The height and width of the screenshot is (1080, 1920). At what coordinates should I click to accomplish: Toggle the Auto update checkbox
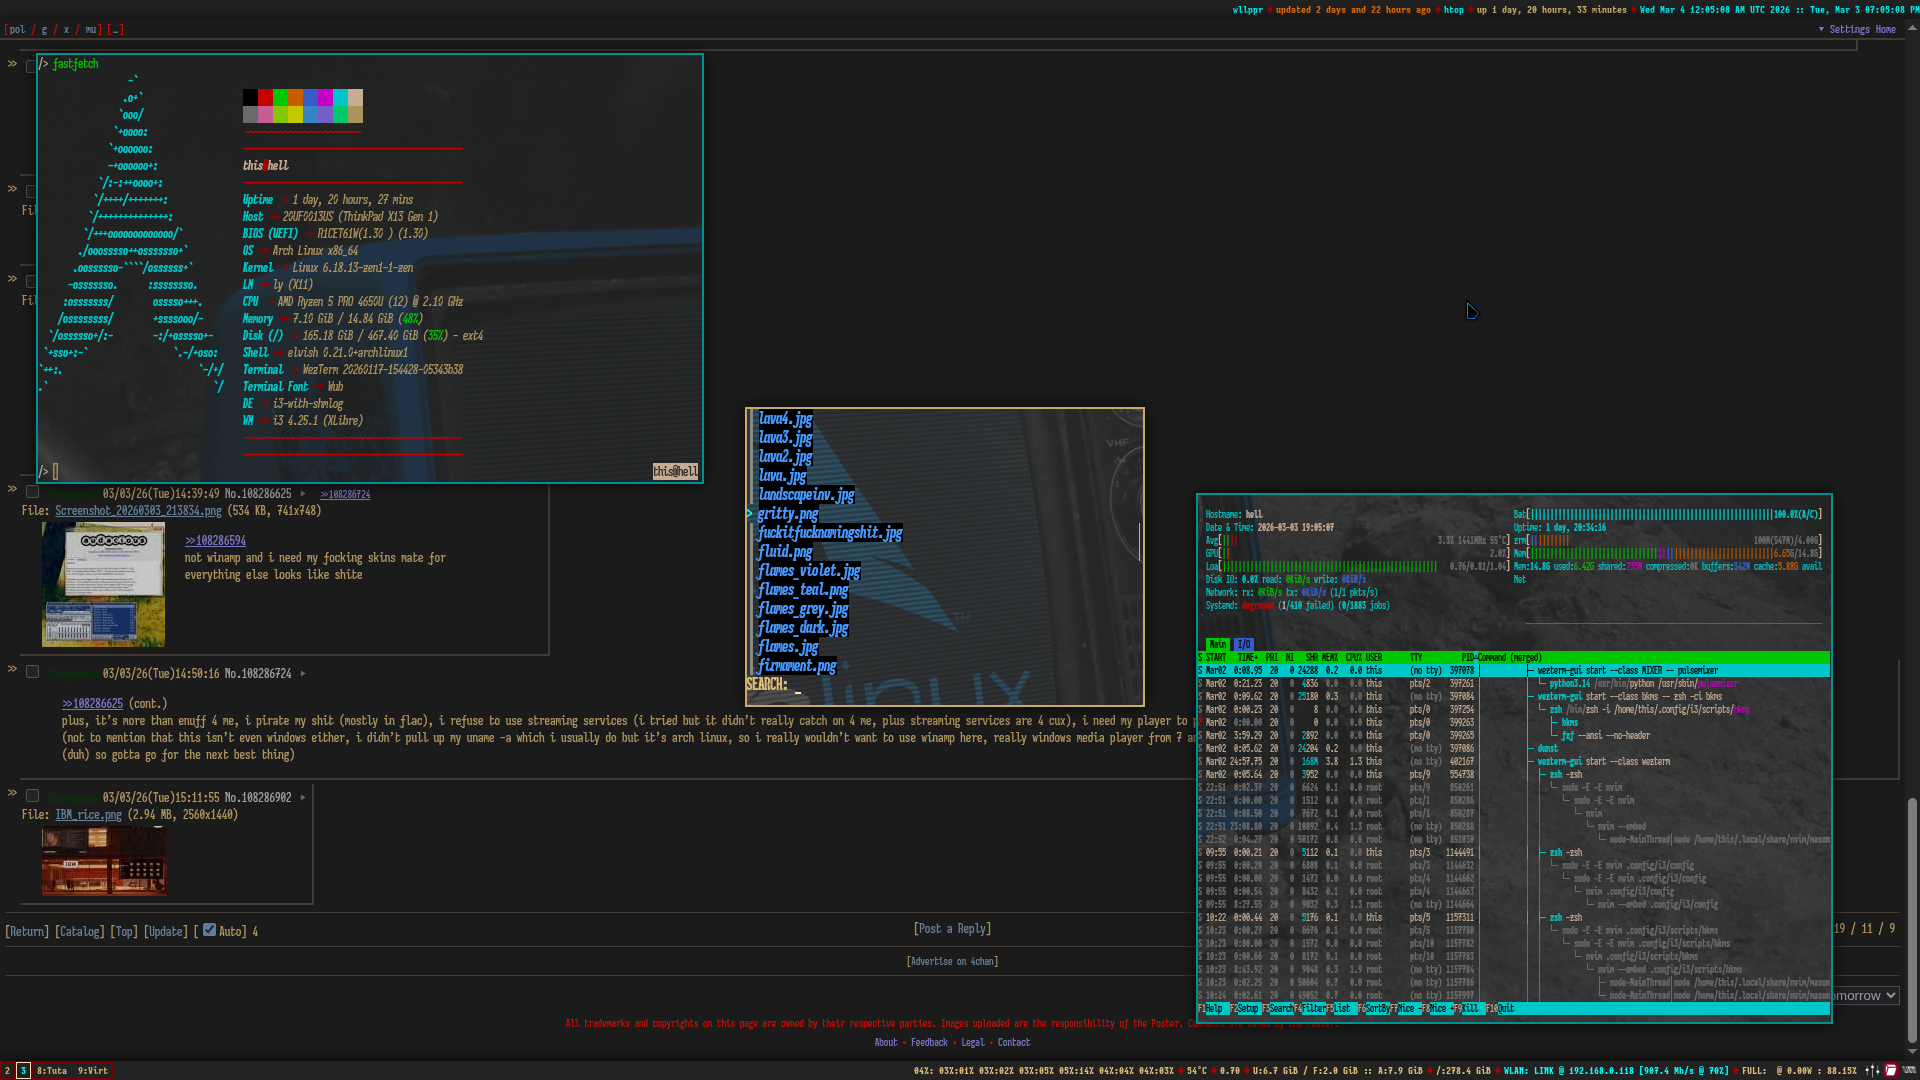pos(209,930)
